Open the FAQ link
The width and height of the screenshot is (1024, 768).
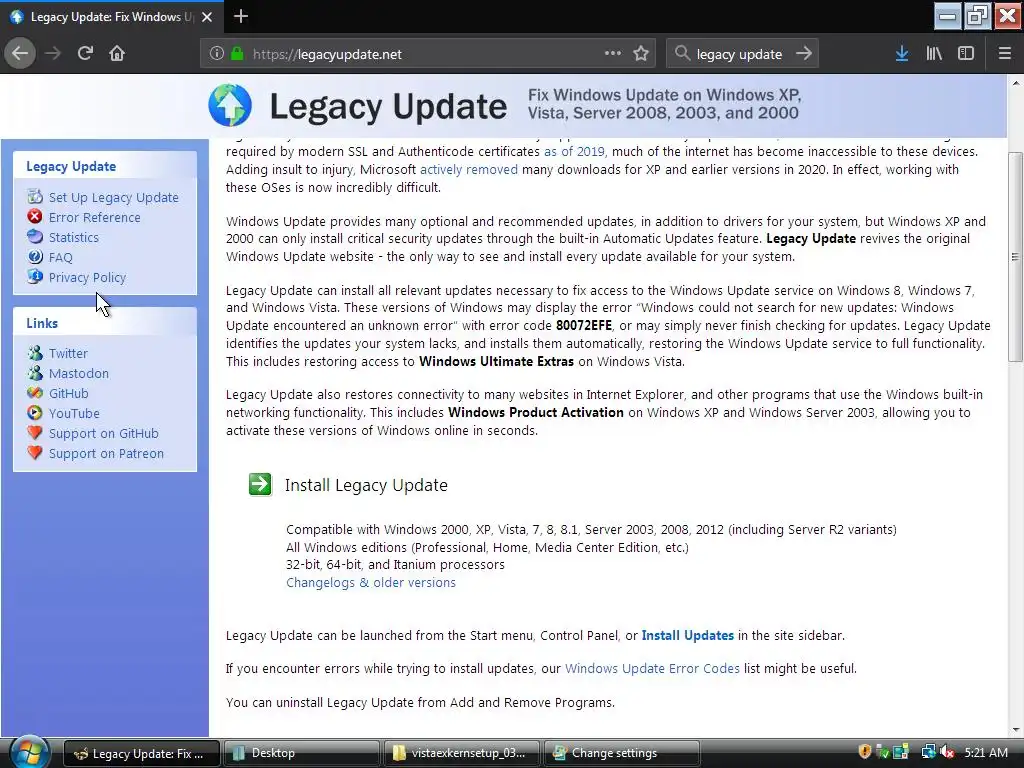(x=61, y=257)
